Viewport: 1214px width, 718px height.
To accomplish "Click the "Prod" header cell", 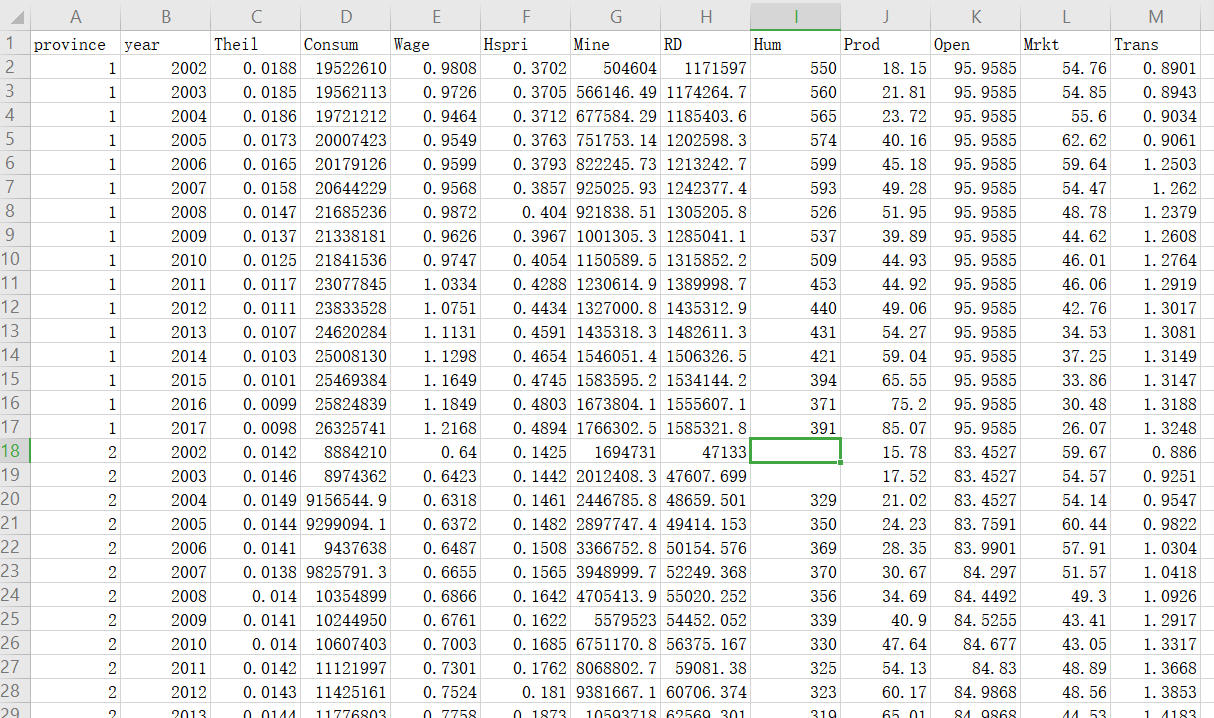I will point(886,44).
